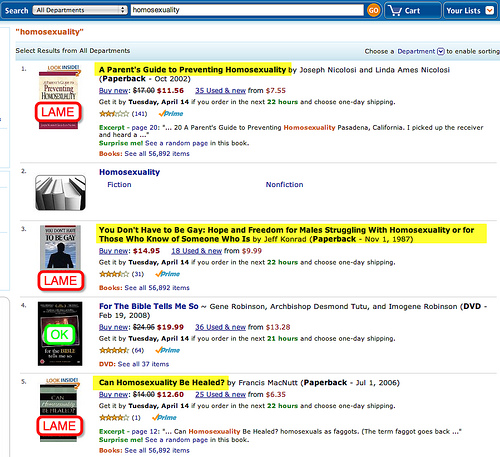The width and height of the screenshot is (500, 457).
Task: Click the Fiction category link
Action: click(119, 185)
